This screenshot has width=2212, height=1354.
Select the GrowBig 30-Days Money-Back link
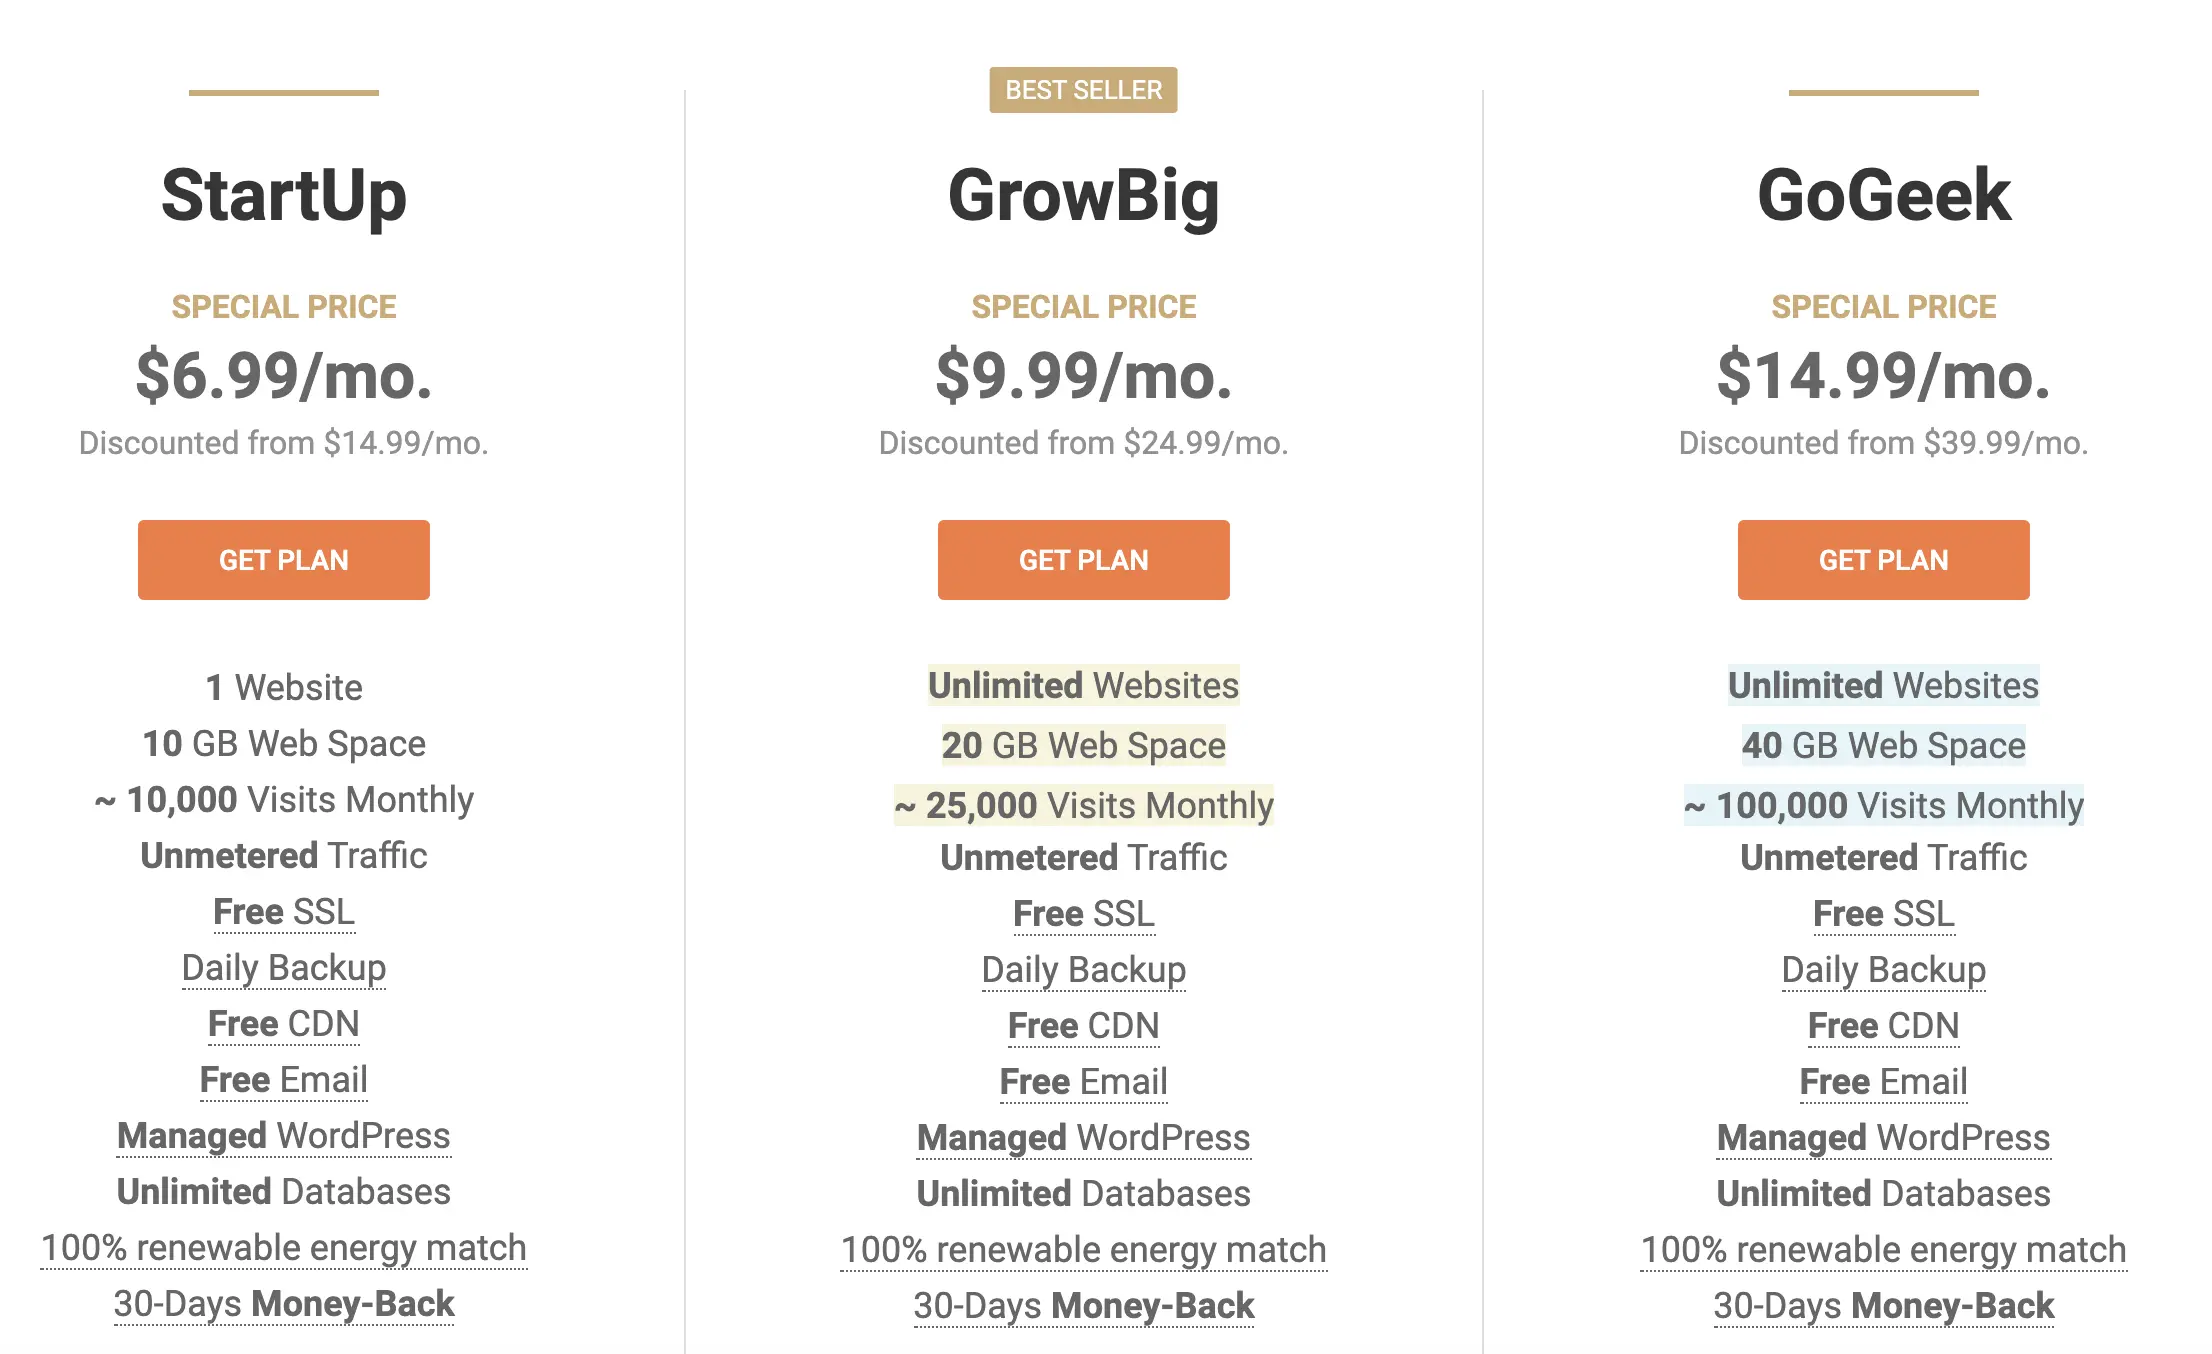(x=1083, y=1306)
